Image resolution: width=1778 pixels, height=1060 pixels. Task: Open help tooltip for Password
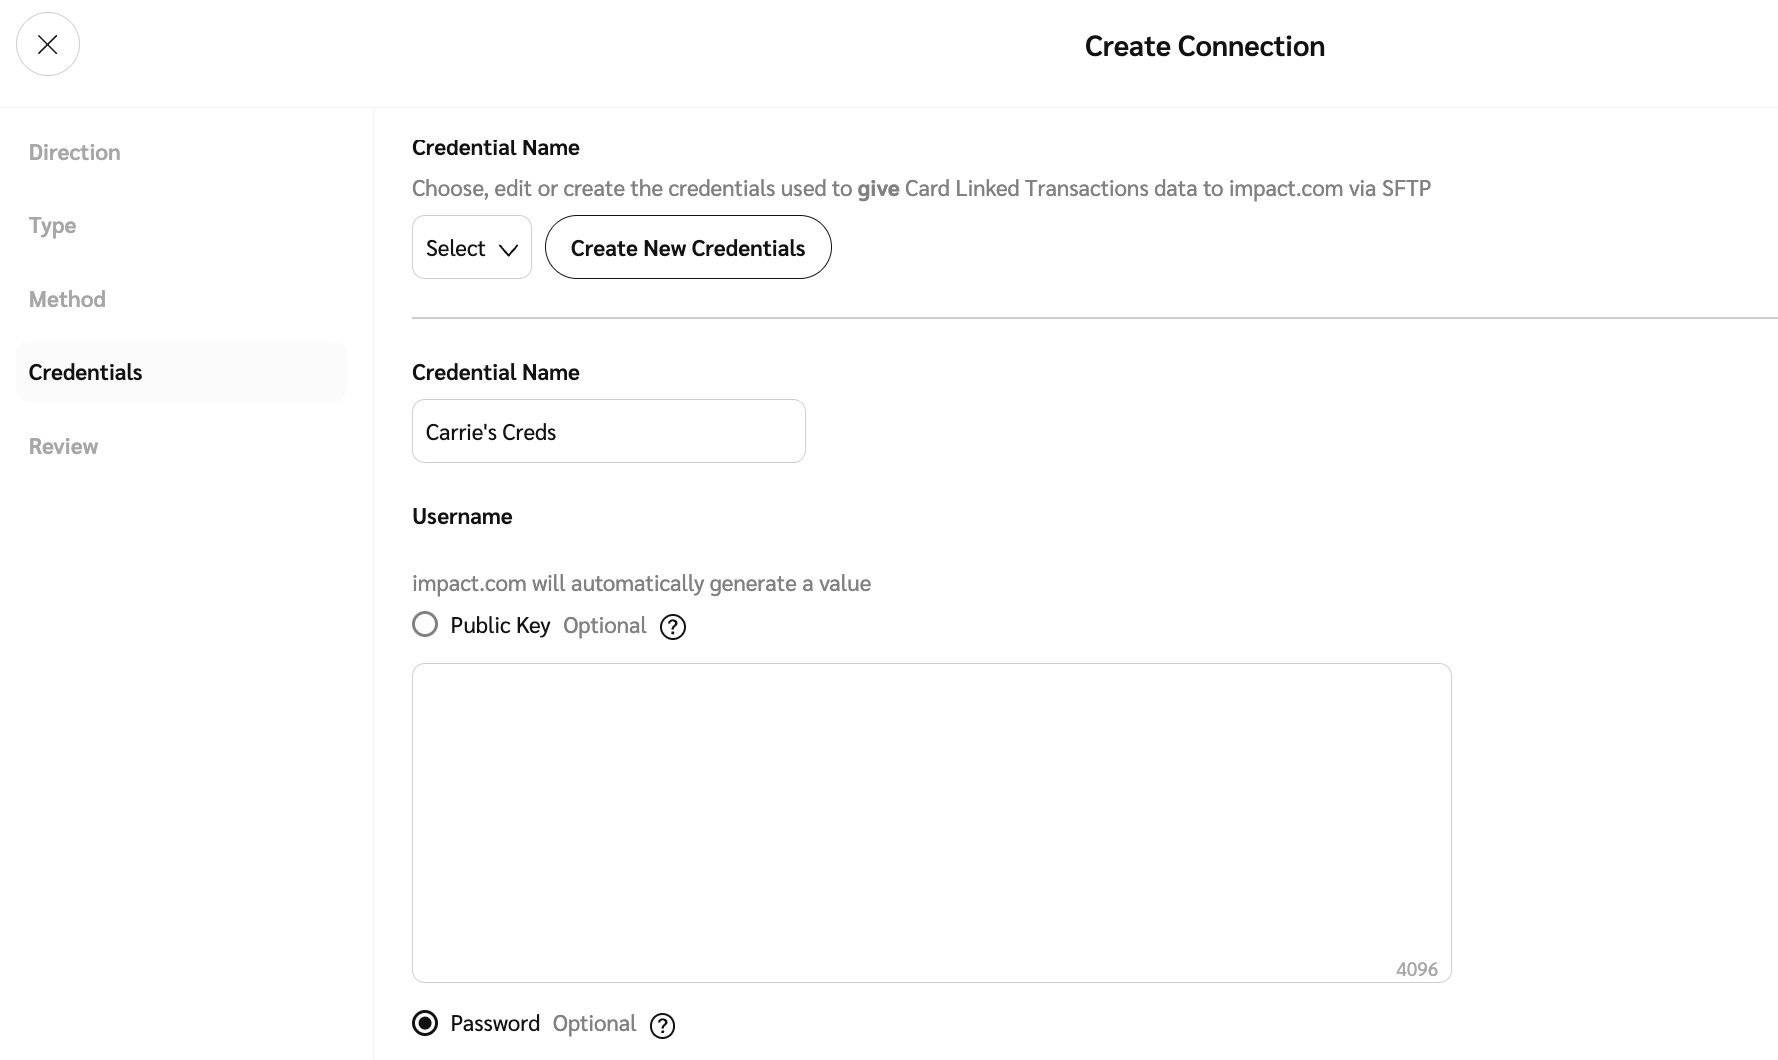point(662,1026)
